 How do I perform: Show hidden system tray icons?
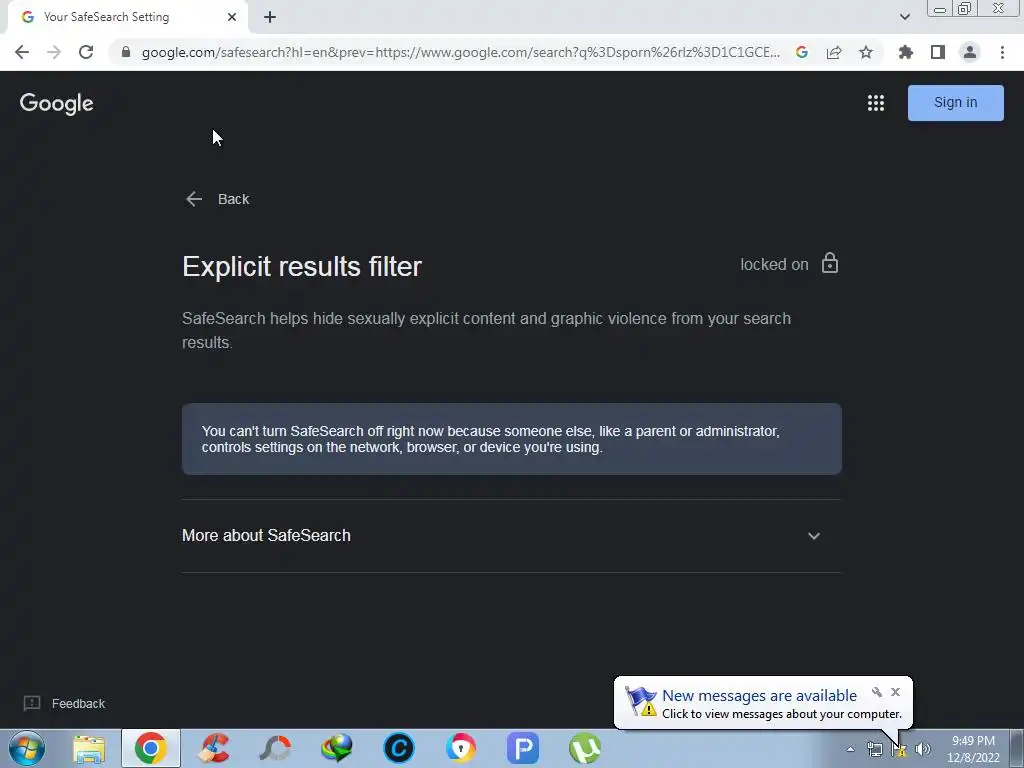point(850,749)
